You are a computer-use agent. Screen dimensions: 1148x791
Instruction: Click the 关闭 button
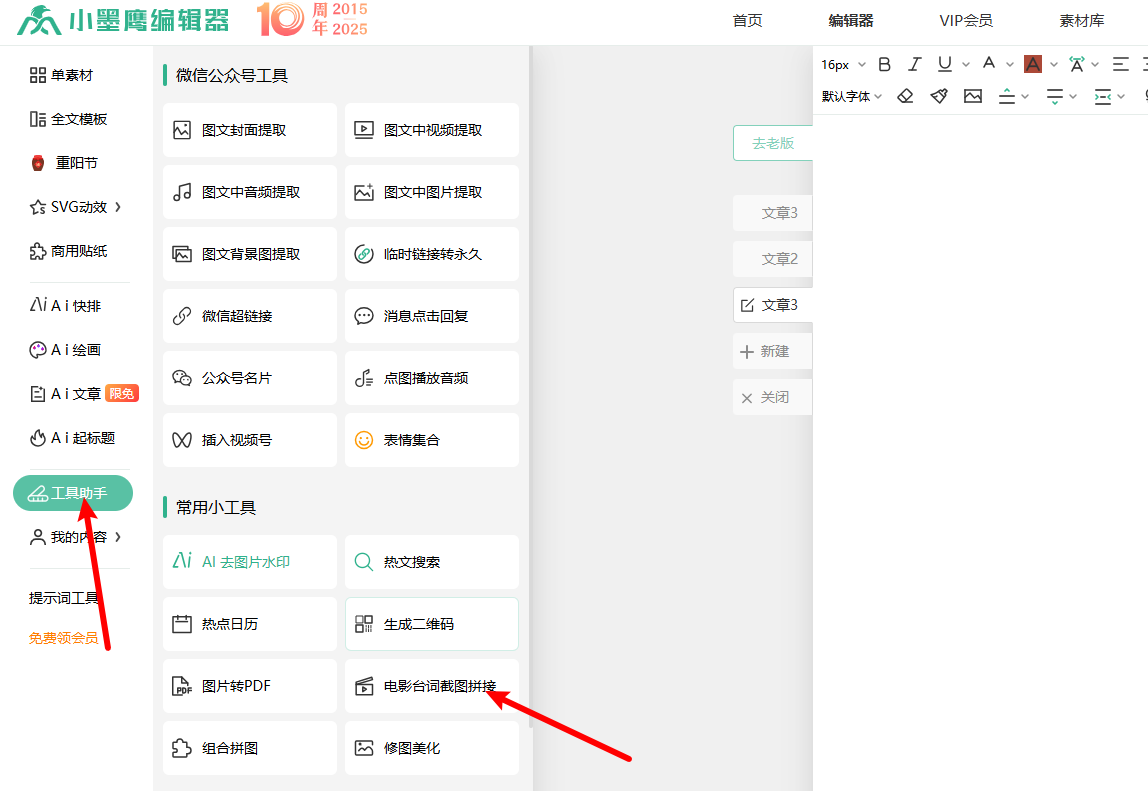click(x=773, y=398)
